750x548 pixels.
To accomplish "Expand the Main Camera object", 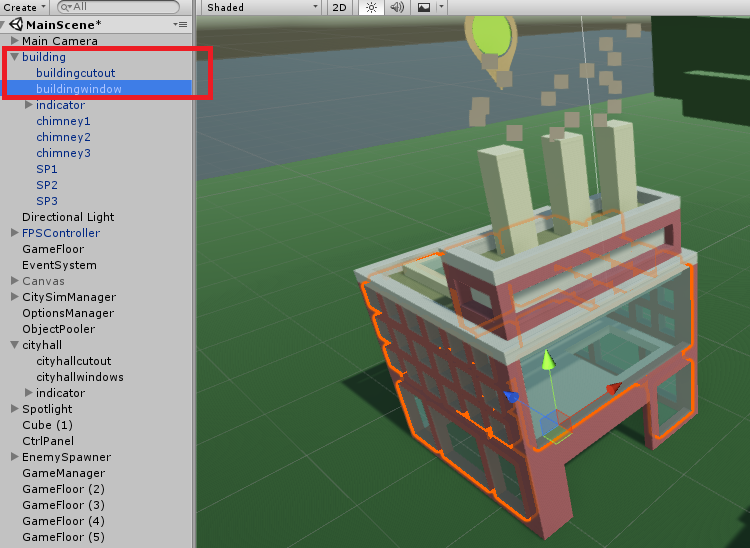I will pos(14,41).
